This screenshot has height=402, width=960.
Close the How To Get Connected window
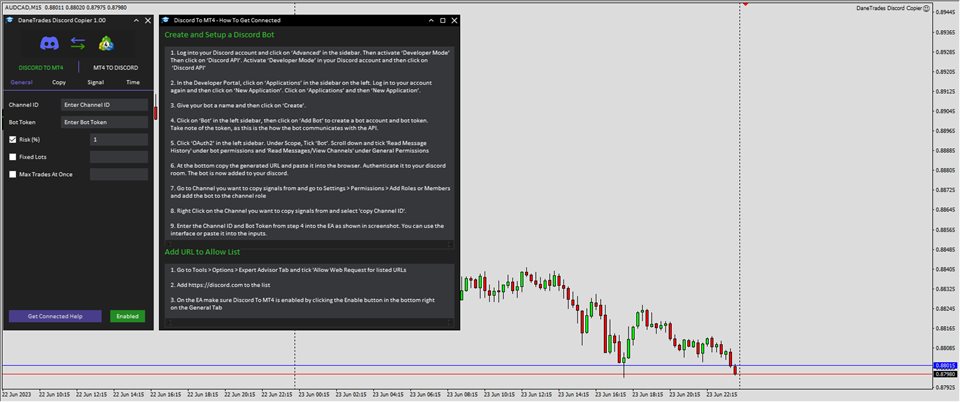pyautogui.click(x=454, y=20)
